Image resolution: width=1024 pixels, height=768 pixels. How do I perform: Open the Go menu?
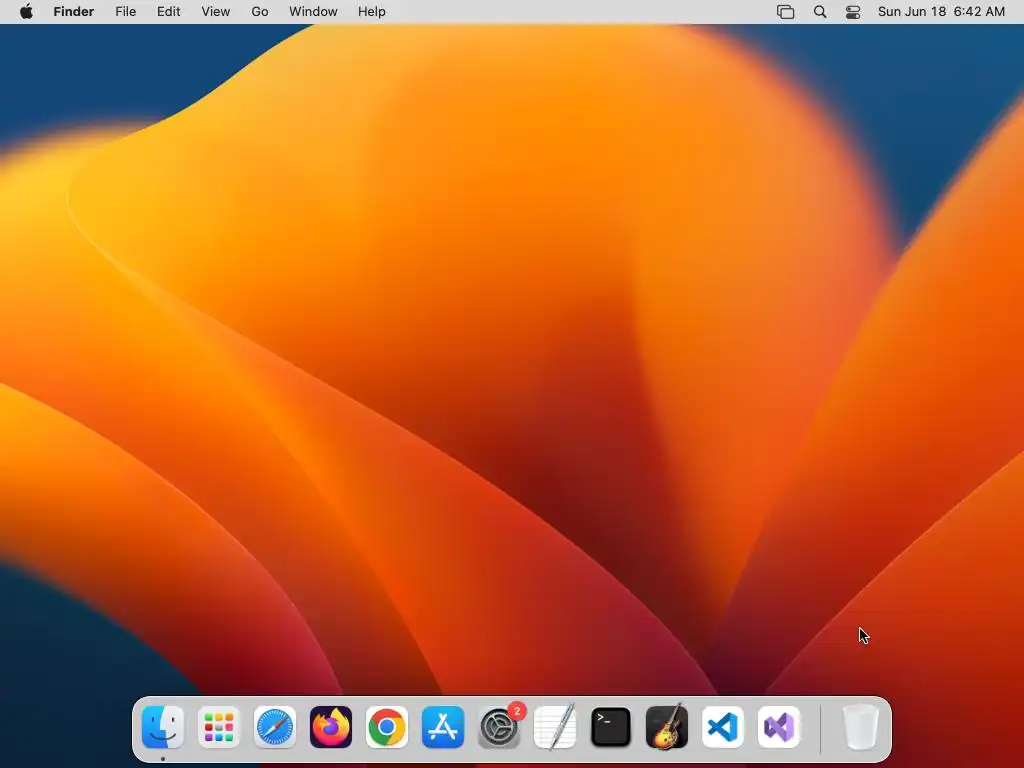click(260, 12)
